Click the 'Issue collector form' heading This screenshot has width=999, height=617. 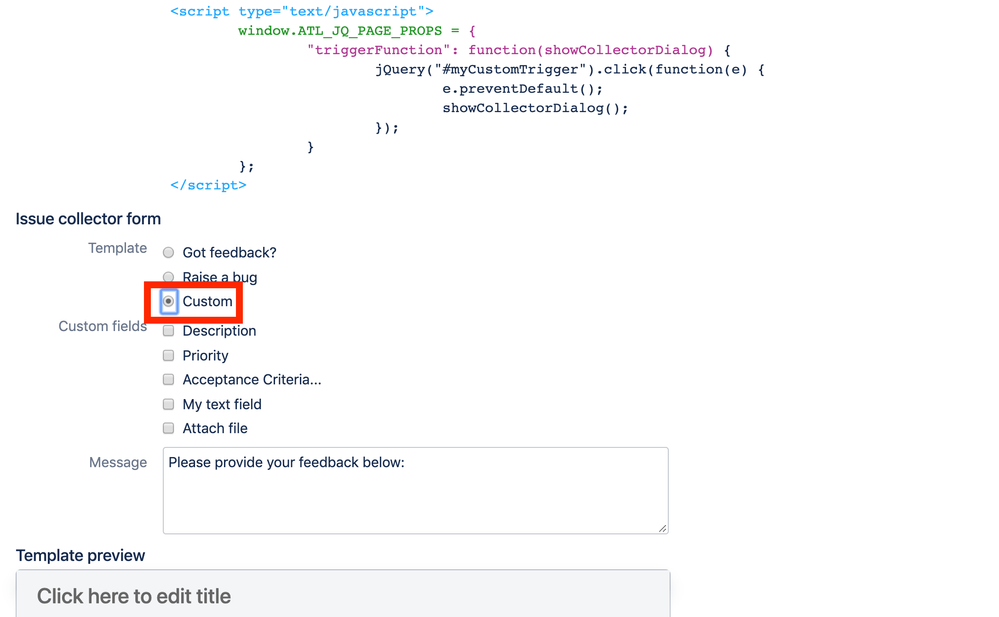click(88, 219)
